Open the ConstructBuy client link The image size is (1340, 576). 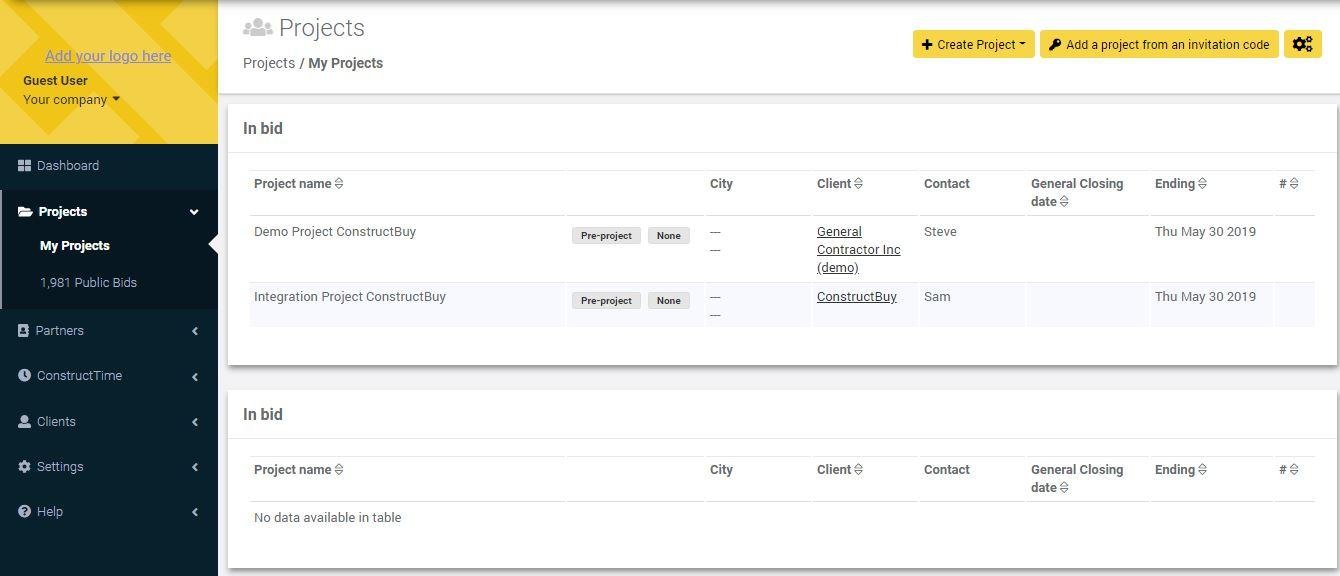(856, 297)
